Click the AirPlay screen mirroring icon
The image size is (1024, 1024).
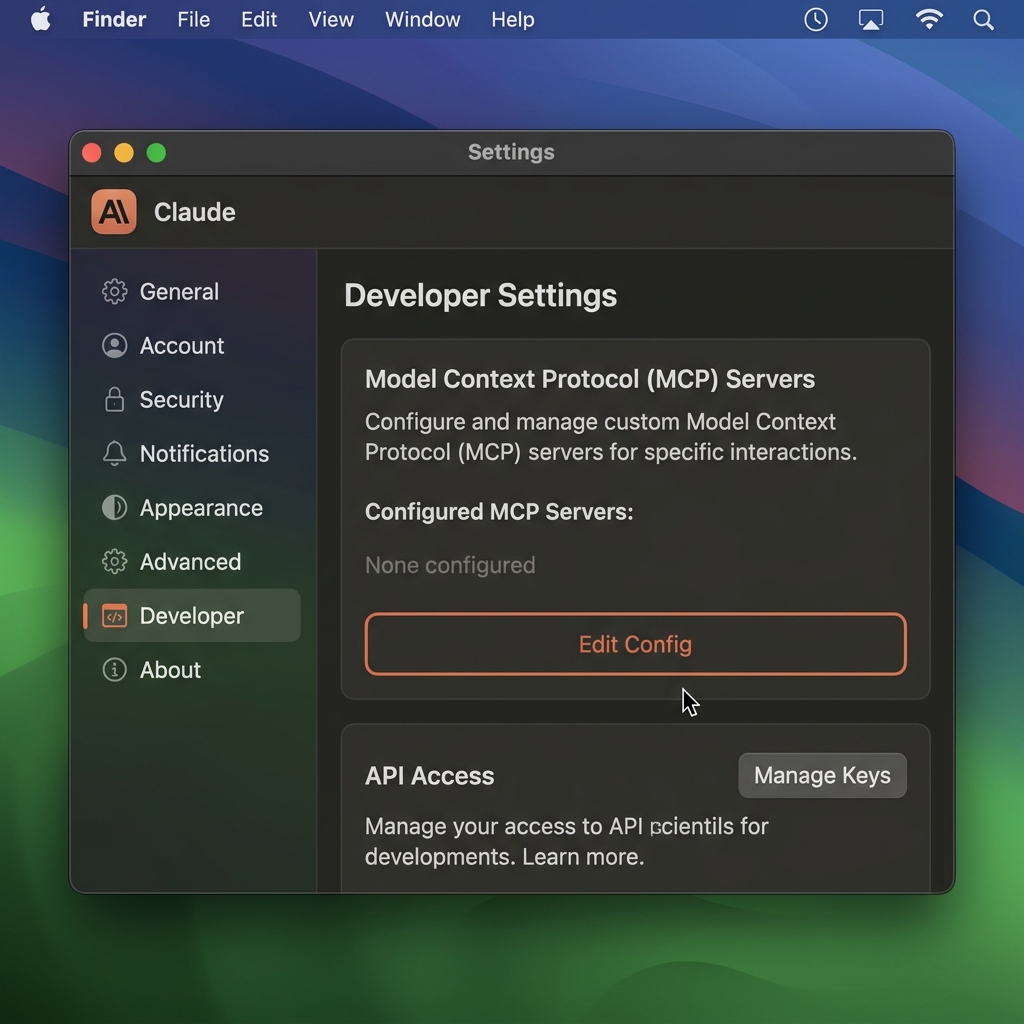click(871, 20)
